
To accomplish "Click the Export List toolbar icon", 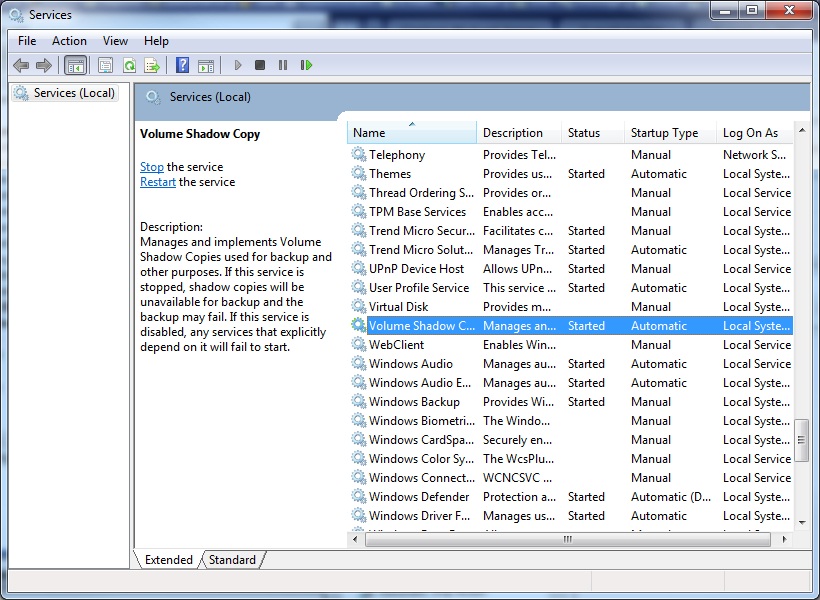I will tap(152, 65).
